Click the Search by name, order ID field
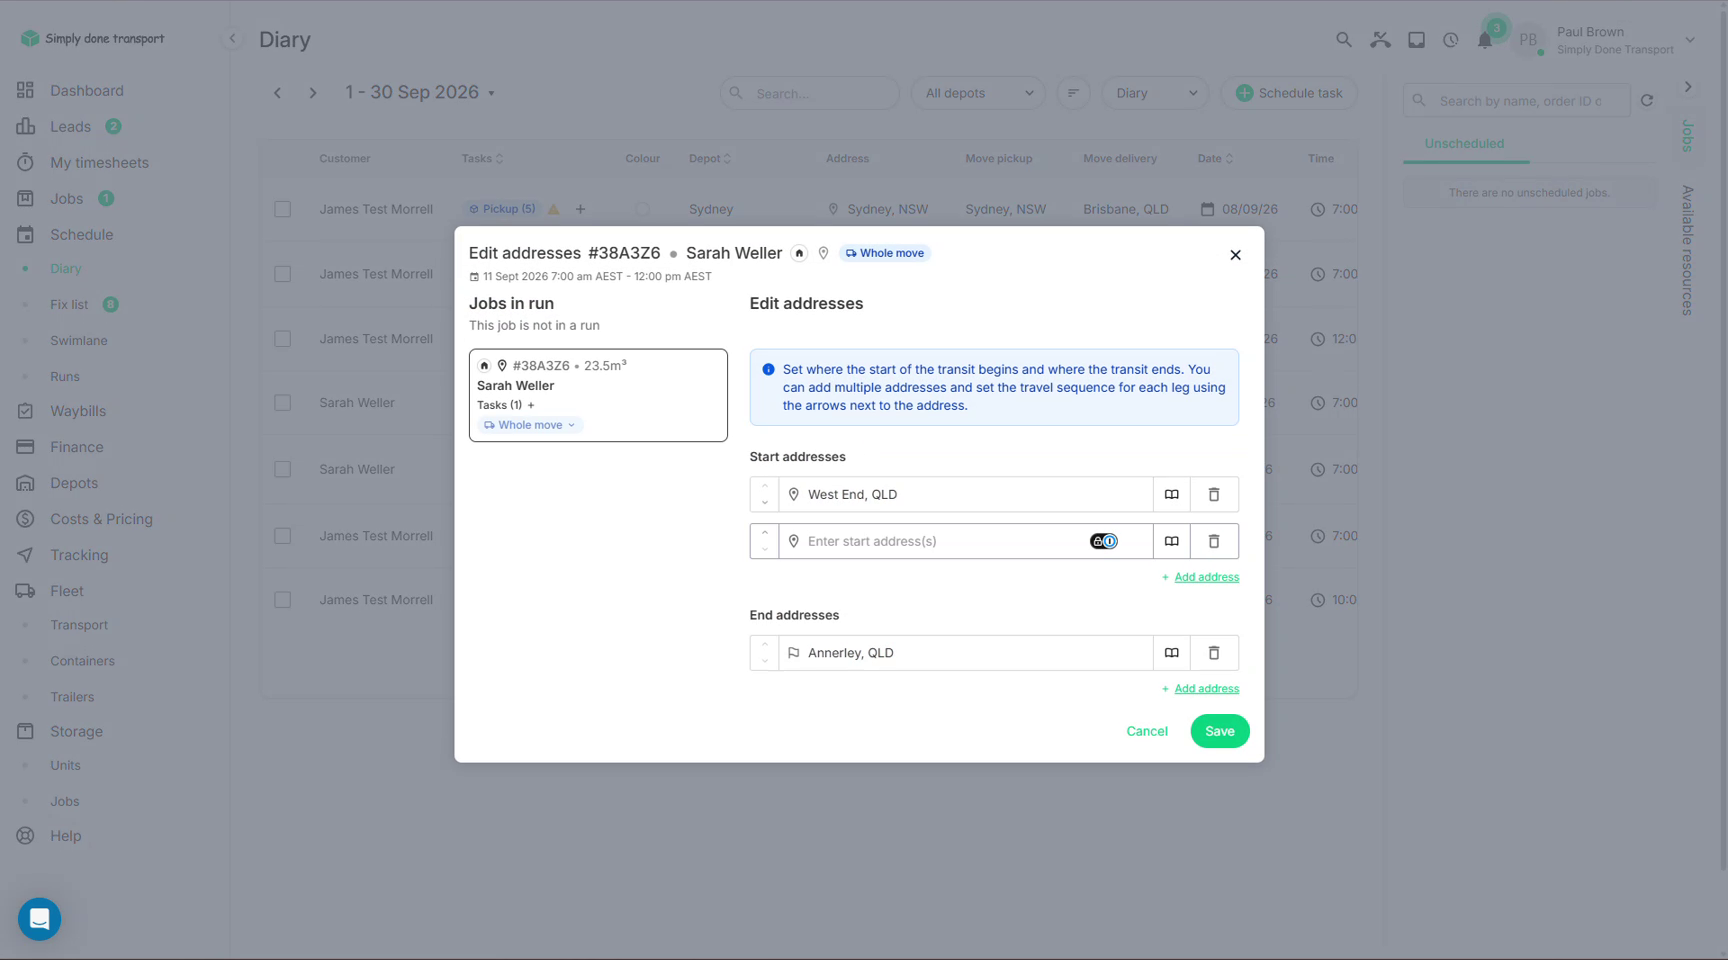 click(1517, 101)
